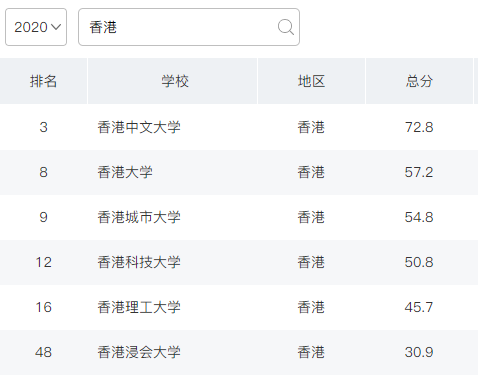
Task: Click score value 54.8
Action: tap(419, 217)
